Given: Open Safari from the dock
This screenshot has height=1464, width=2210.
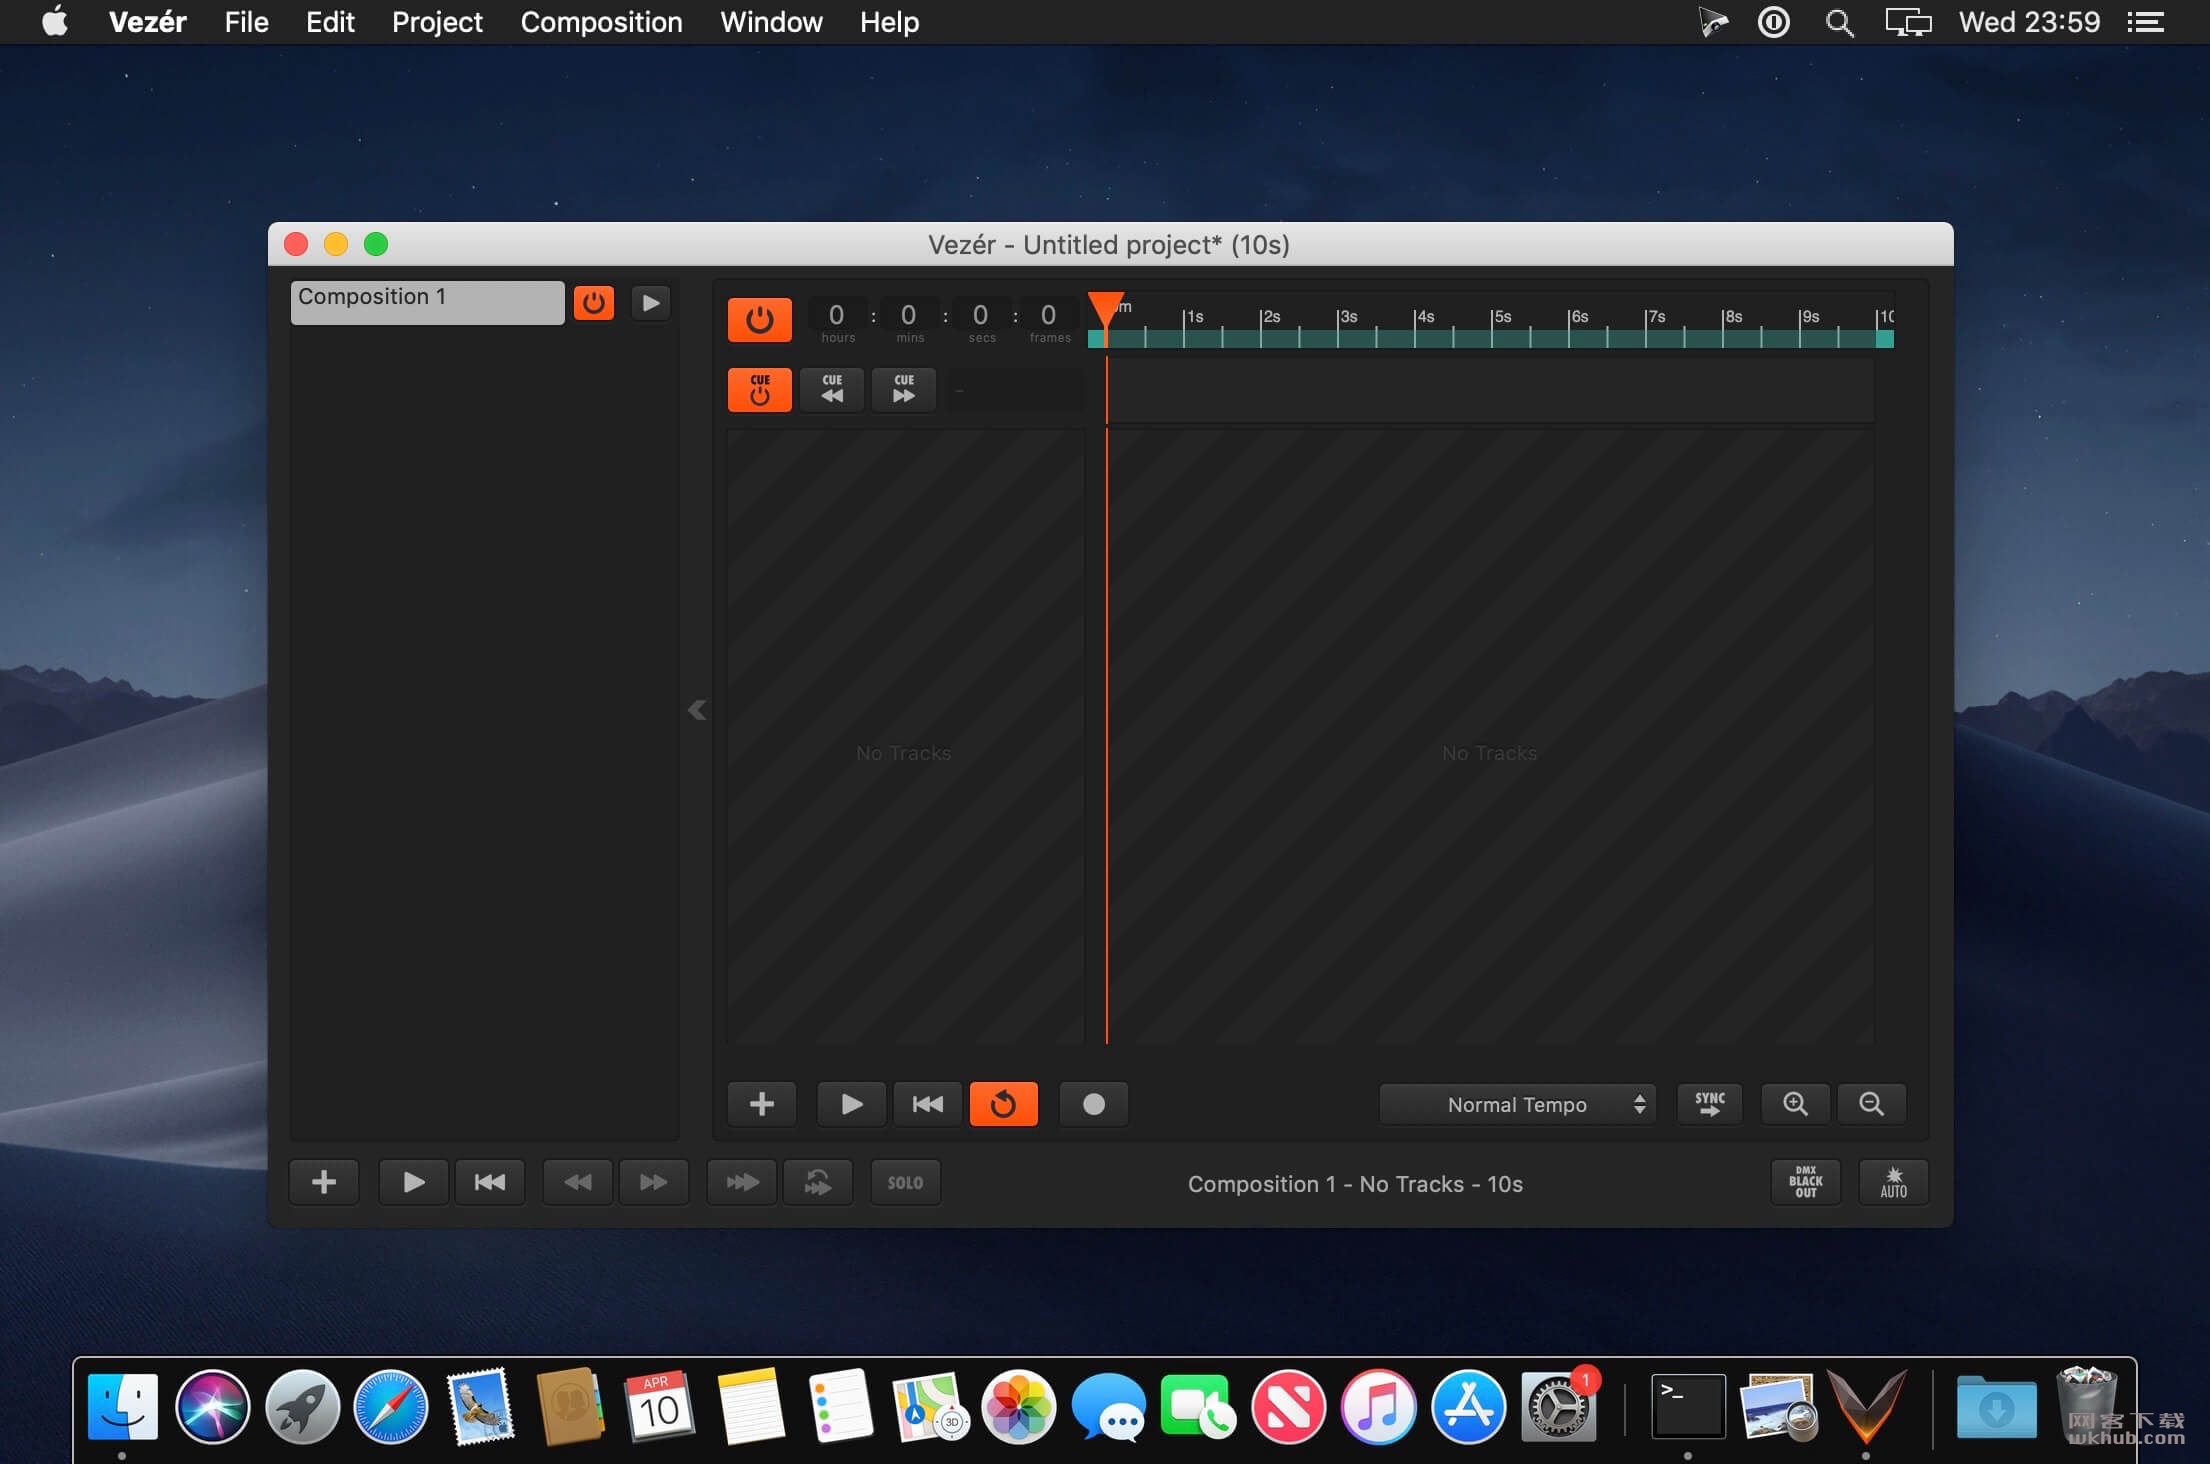Looking at the screenshot, I should [x=391, y=1406].
